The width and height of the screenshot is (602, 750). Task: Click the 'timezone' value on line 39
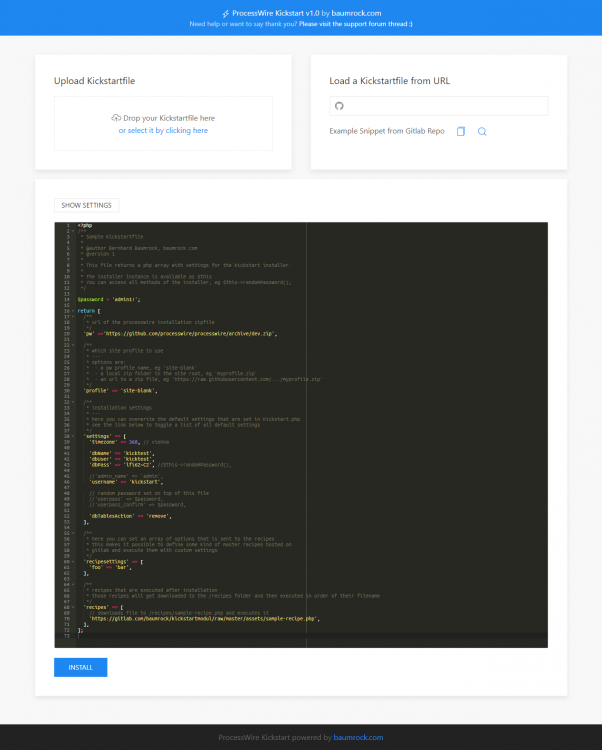[133, 442]
